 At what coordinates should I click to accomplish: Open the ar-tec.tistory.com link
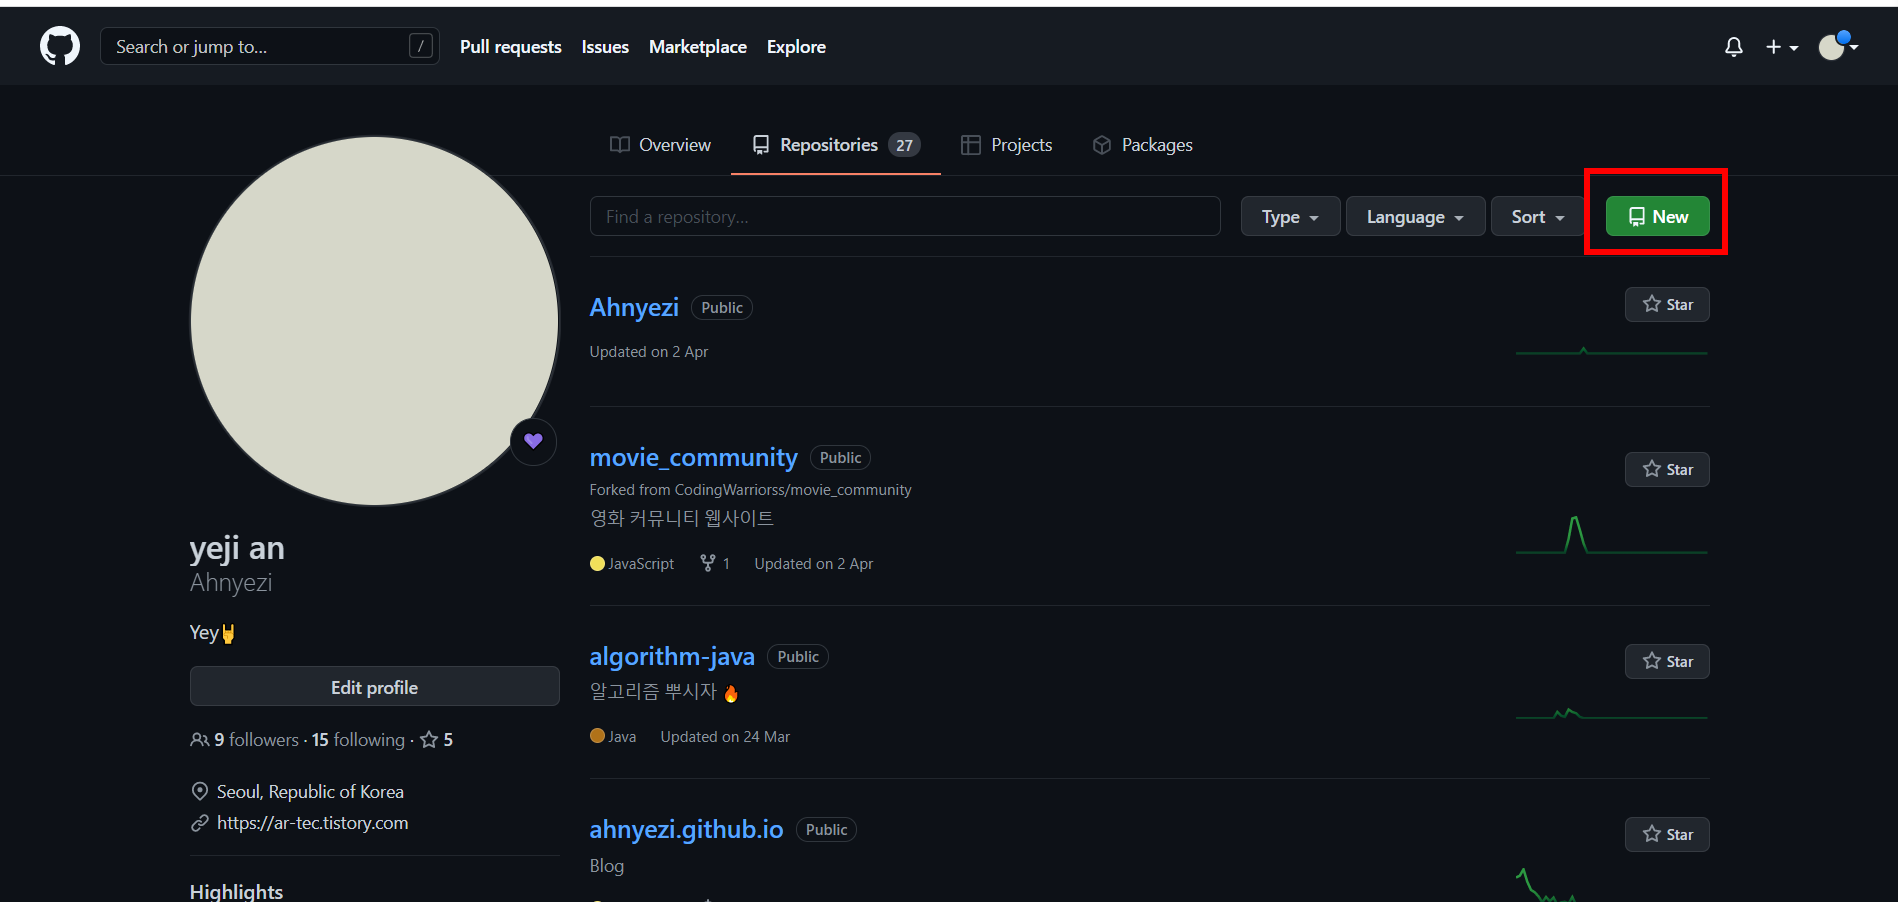click(x=312, y=823)
